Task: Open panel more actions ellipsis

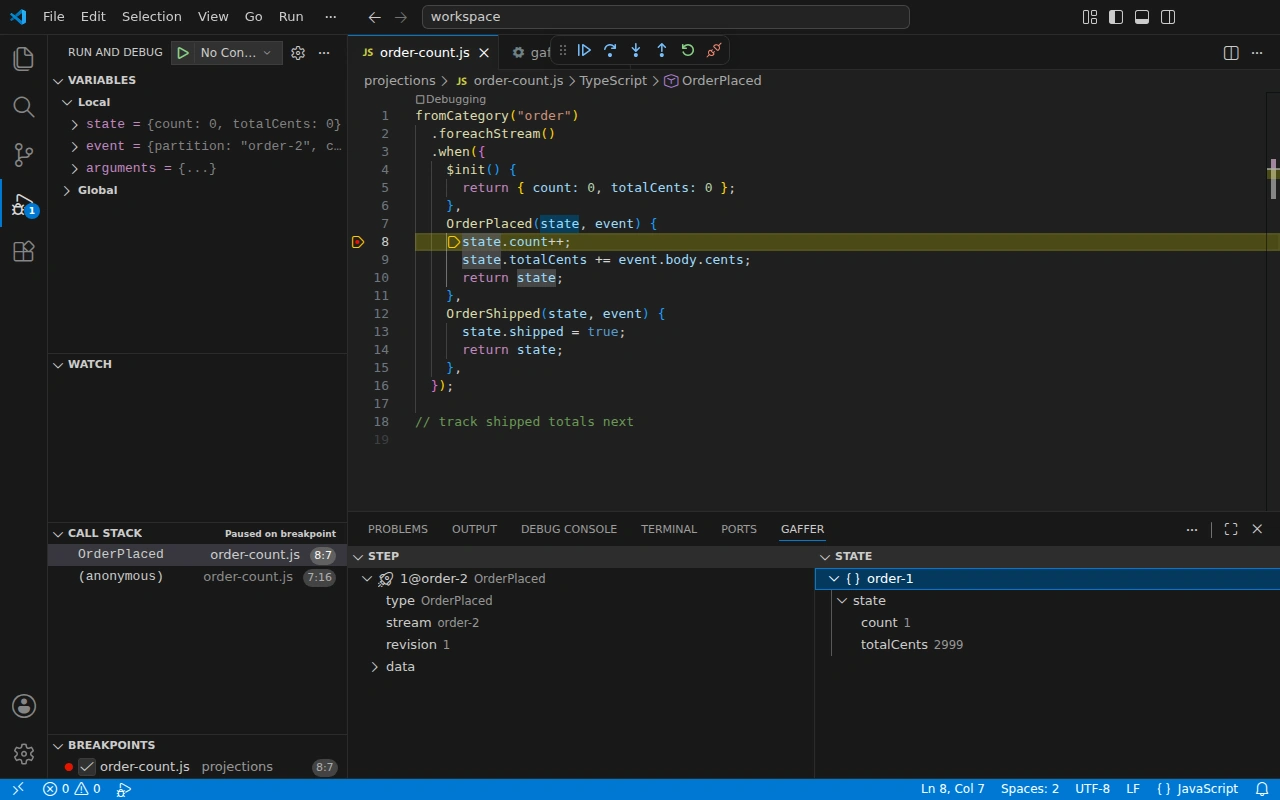Action: tap(1192, 529)
